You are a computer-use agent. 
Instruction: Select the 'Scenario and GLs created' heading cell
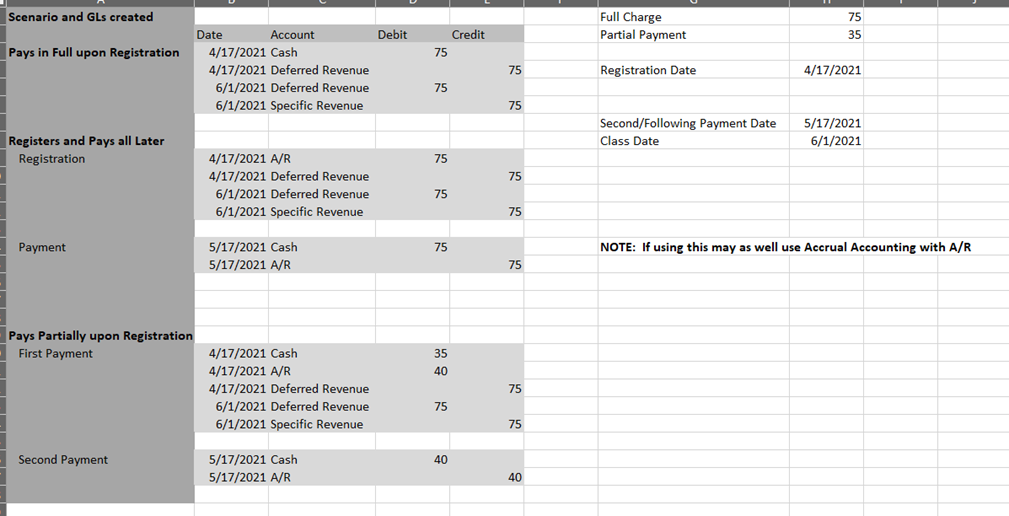pyautogui.click(x=100, y=17)
